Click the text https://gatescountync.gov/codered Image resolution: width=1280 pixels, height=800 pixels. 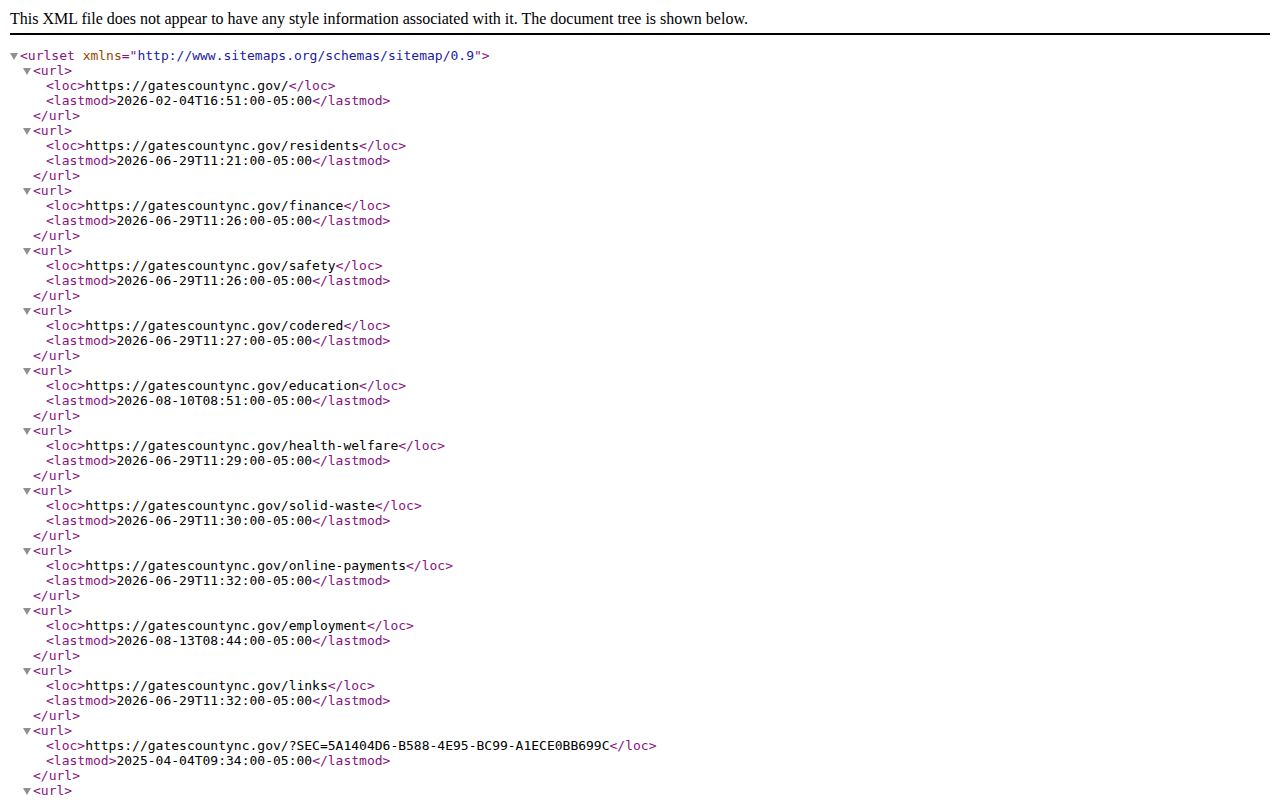coord(214,326)
